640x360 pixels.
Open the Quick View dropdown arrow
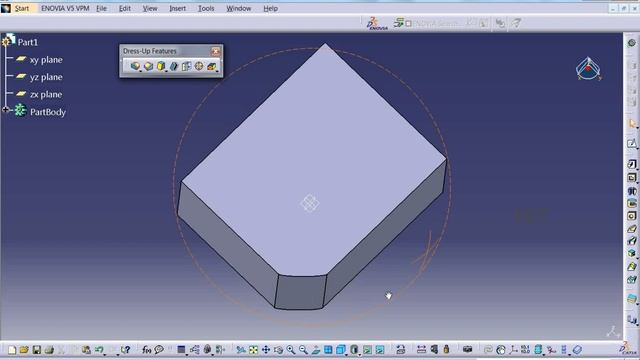[x=347, y=354]
